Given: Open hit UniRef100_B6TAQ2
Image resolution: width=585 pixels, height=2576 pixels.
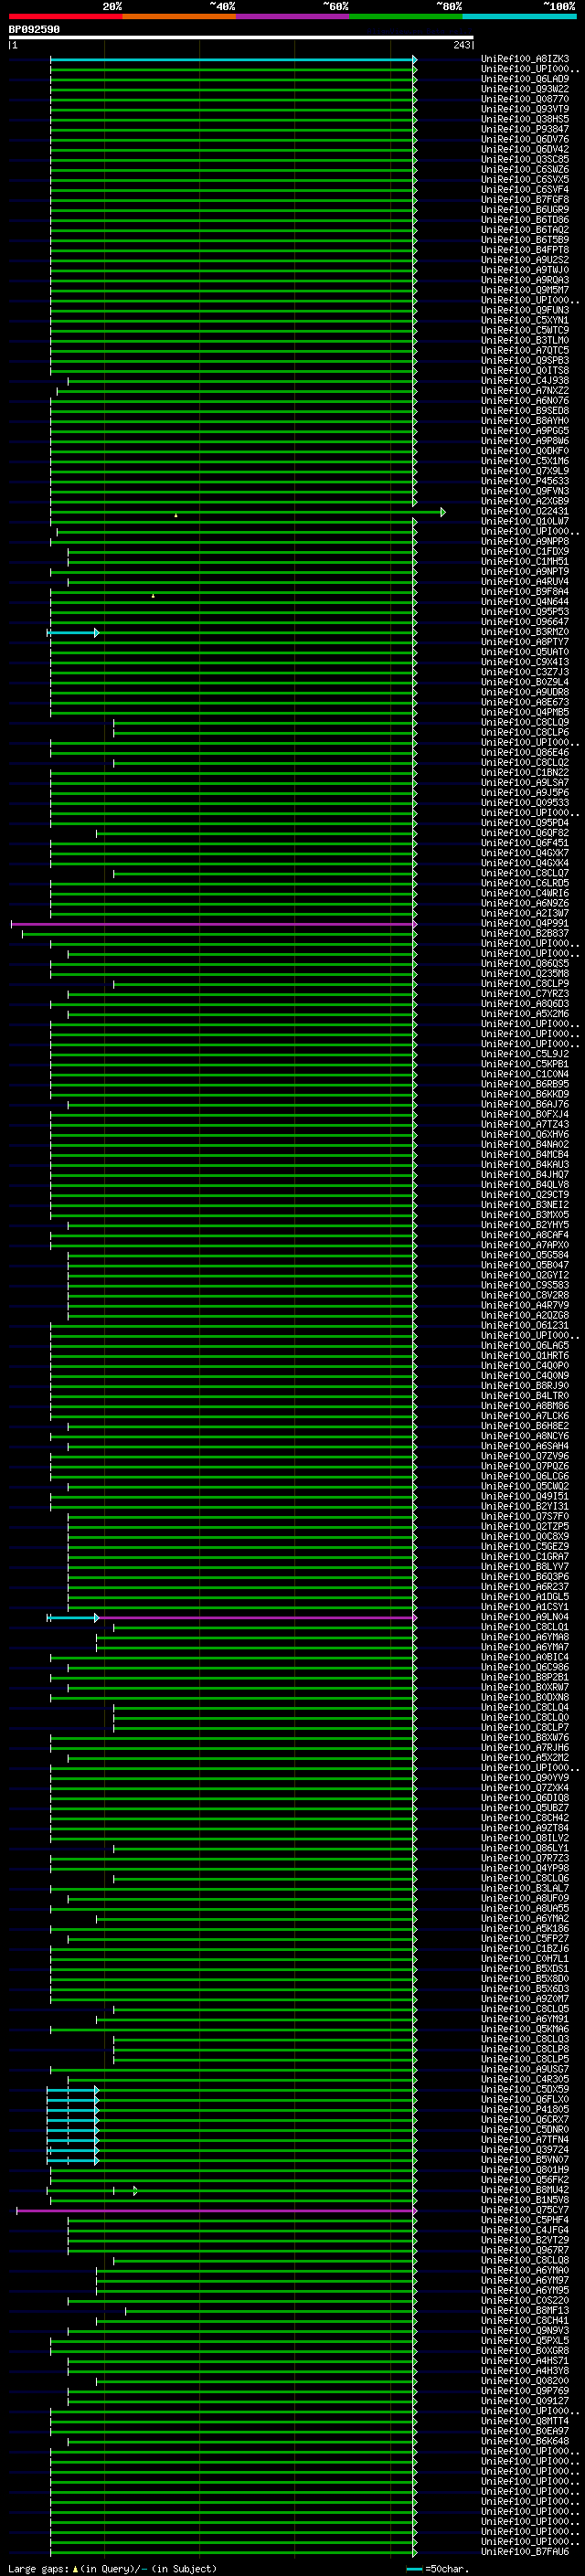Looking at the screenshot, I should coord(525,230).
